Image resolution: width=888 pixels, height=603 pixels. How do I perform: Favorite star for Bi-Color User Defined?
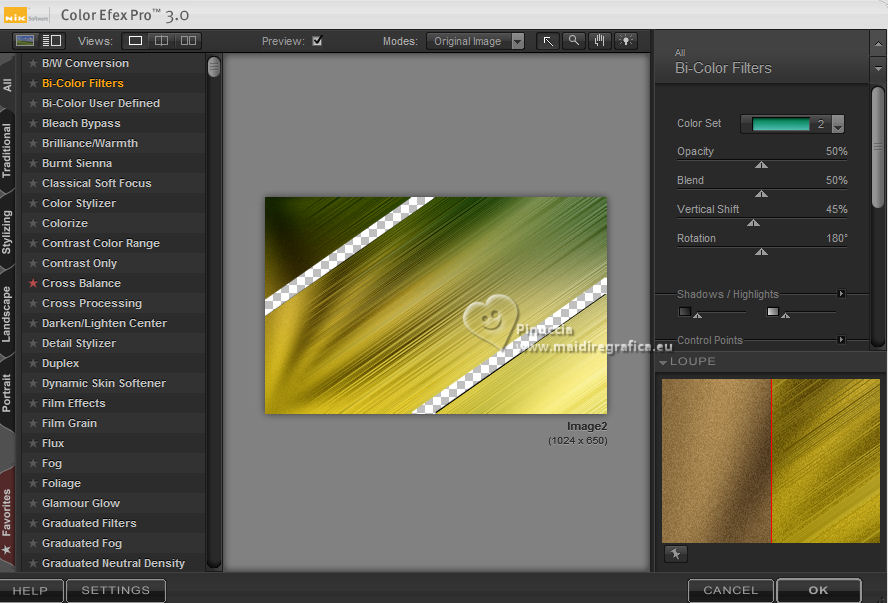point(33,103)
